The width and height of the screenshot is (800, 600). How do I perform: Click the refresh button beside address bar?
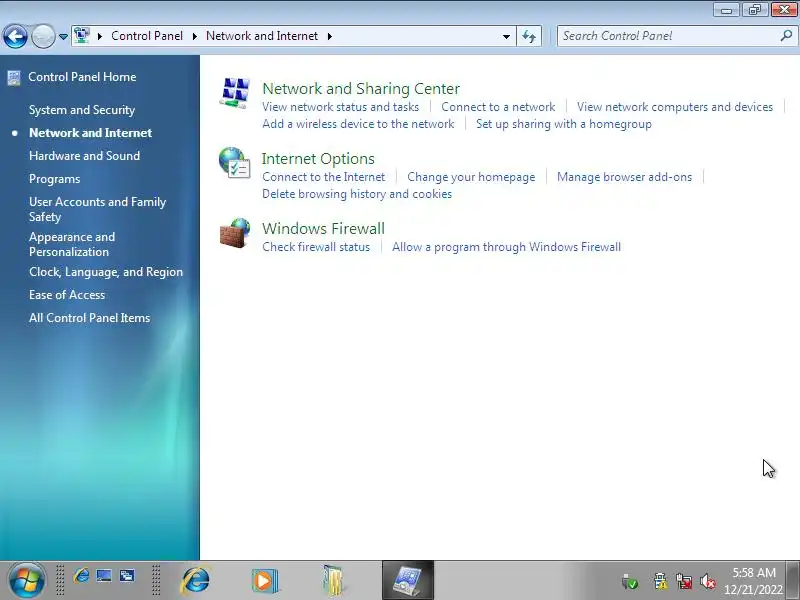pyautogui.click(x=529, y=36)
